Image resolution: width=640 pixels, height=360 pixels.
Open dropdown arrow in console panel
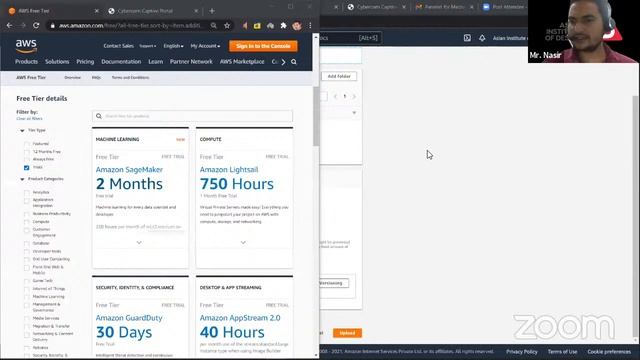pos(354,113)
